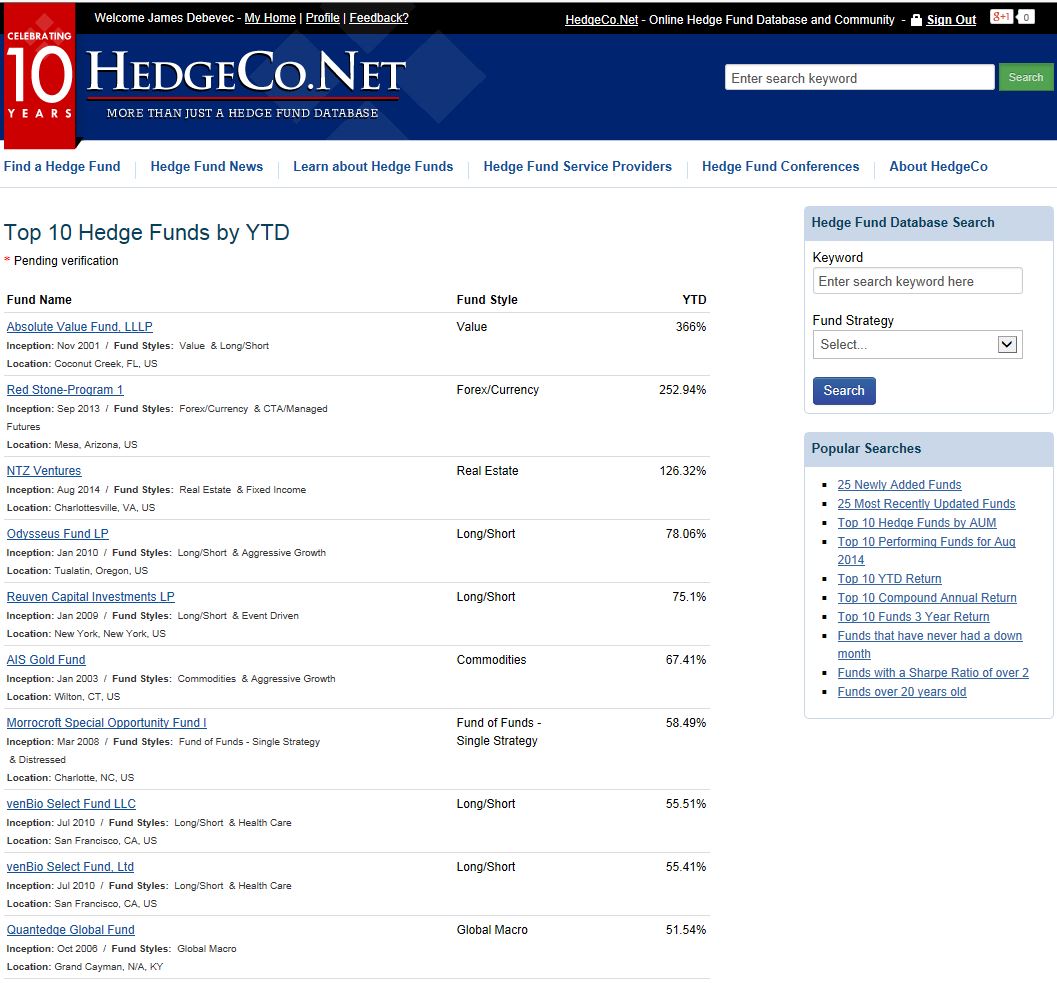Screen dimensions: 1057x983
Task: Open Hedge Fund Service Providers menu
Action: [x=578, y=167]
